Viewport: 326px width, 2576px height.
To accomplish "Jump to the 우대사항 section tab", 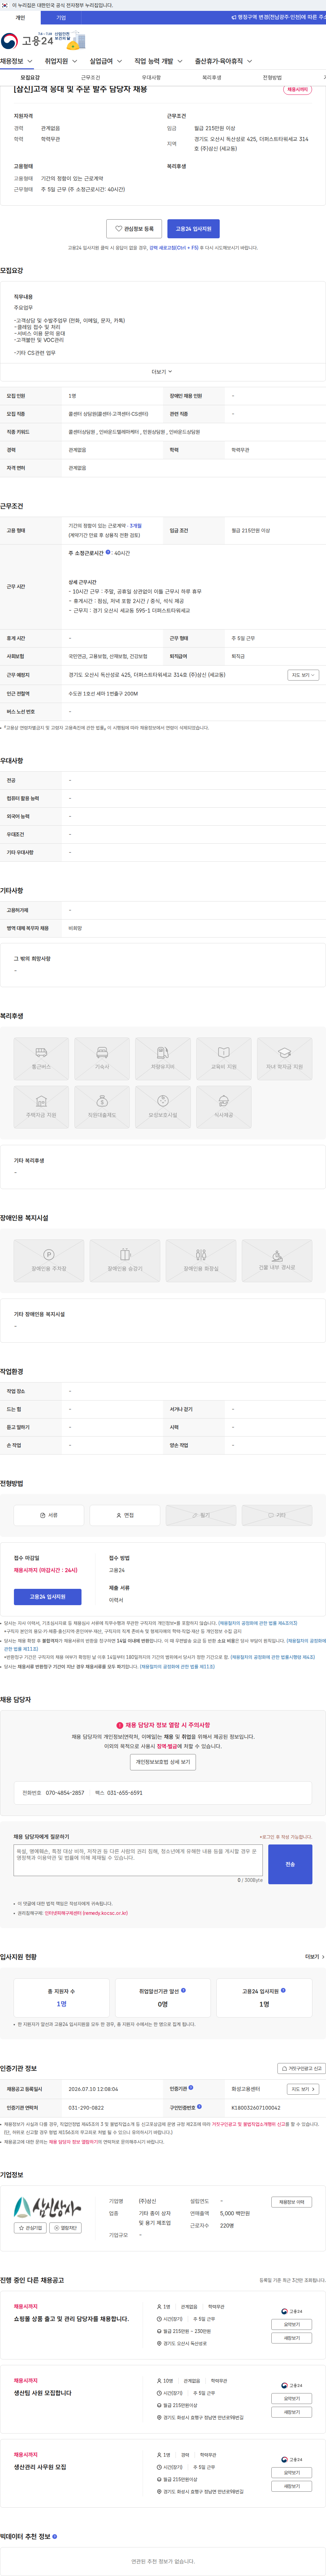I will 151,77.
